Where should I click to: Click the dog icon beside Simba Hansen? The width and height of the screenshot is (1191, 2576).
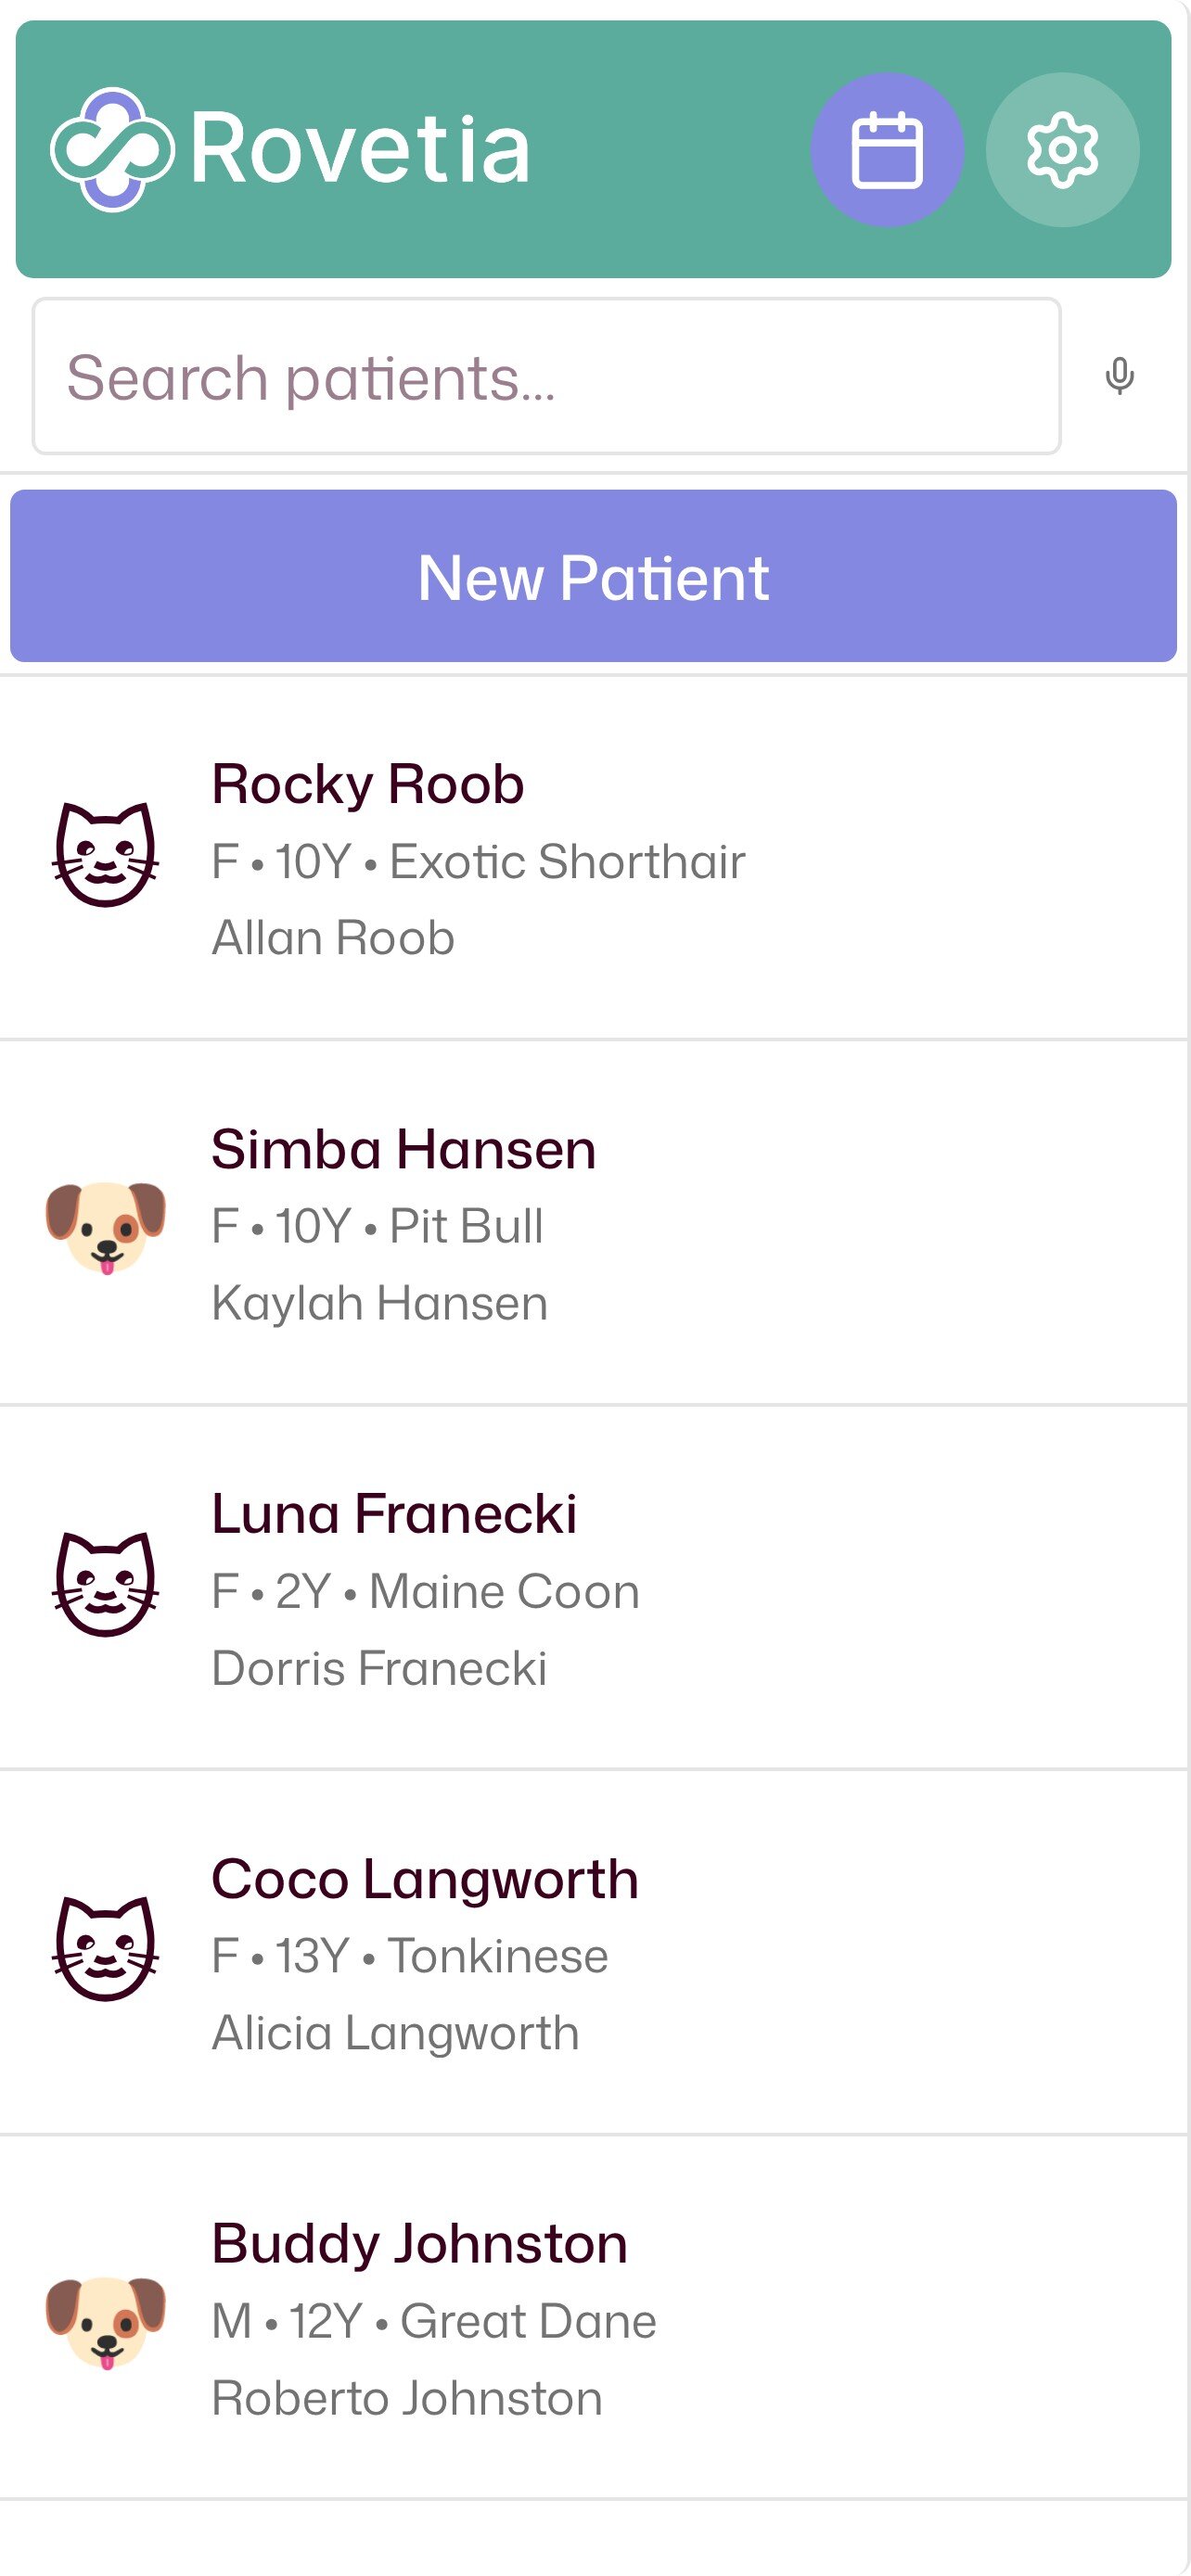point(105,1225)
